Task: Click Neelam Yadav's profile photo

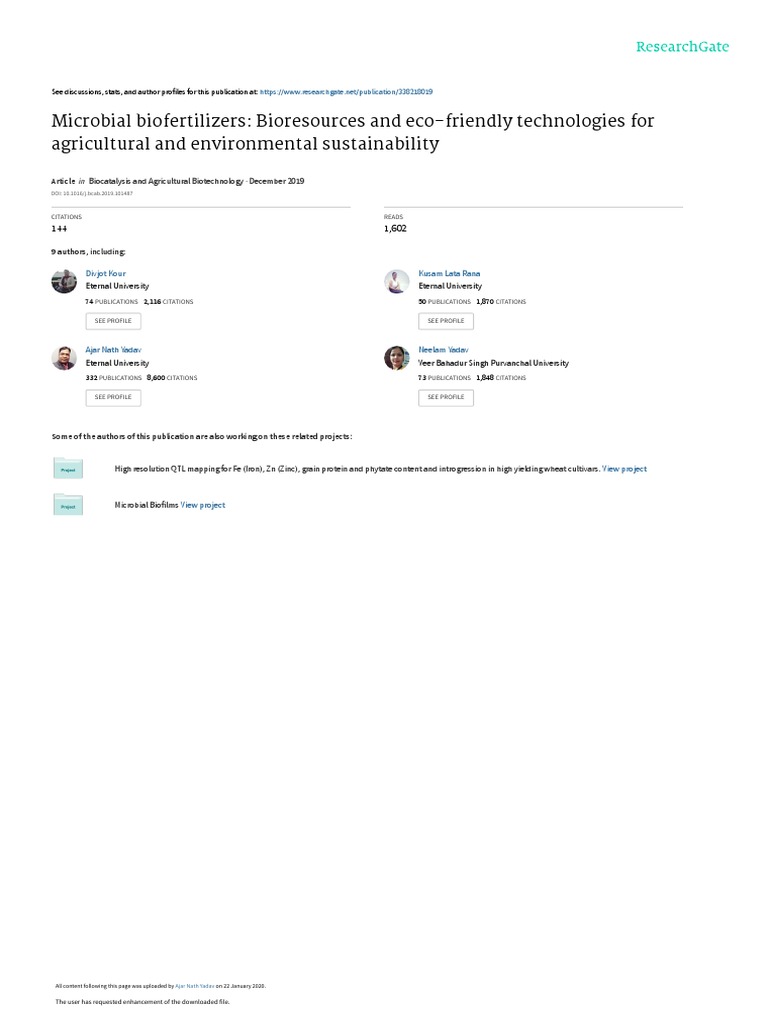Action: tap(397, 358)
